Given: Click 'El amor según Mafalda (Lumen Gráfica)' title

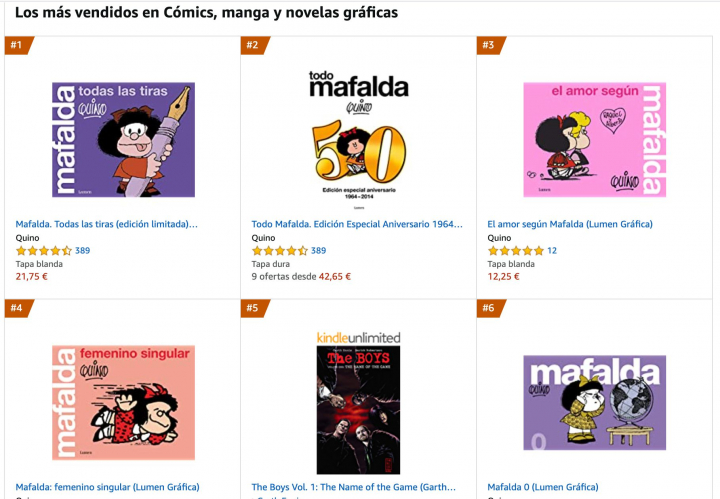Looking at the screenshot, I should coord(570,224).
